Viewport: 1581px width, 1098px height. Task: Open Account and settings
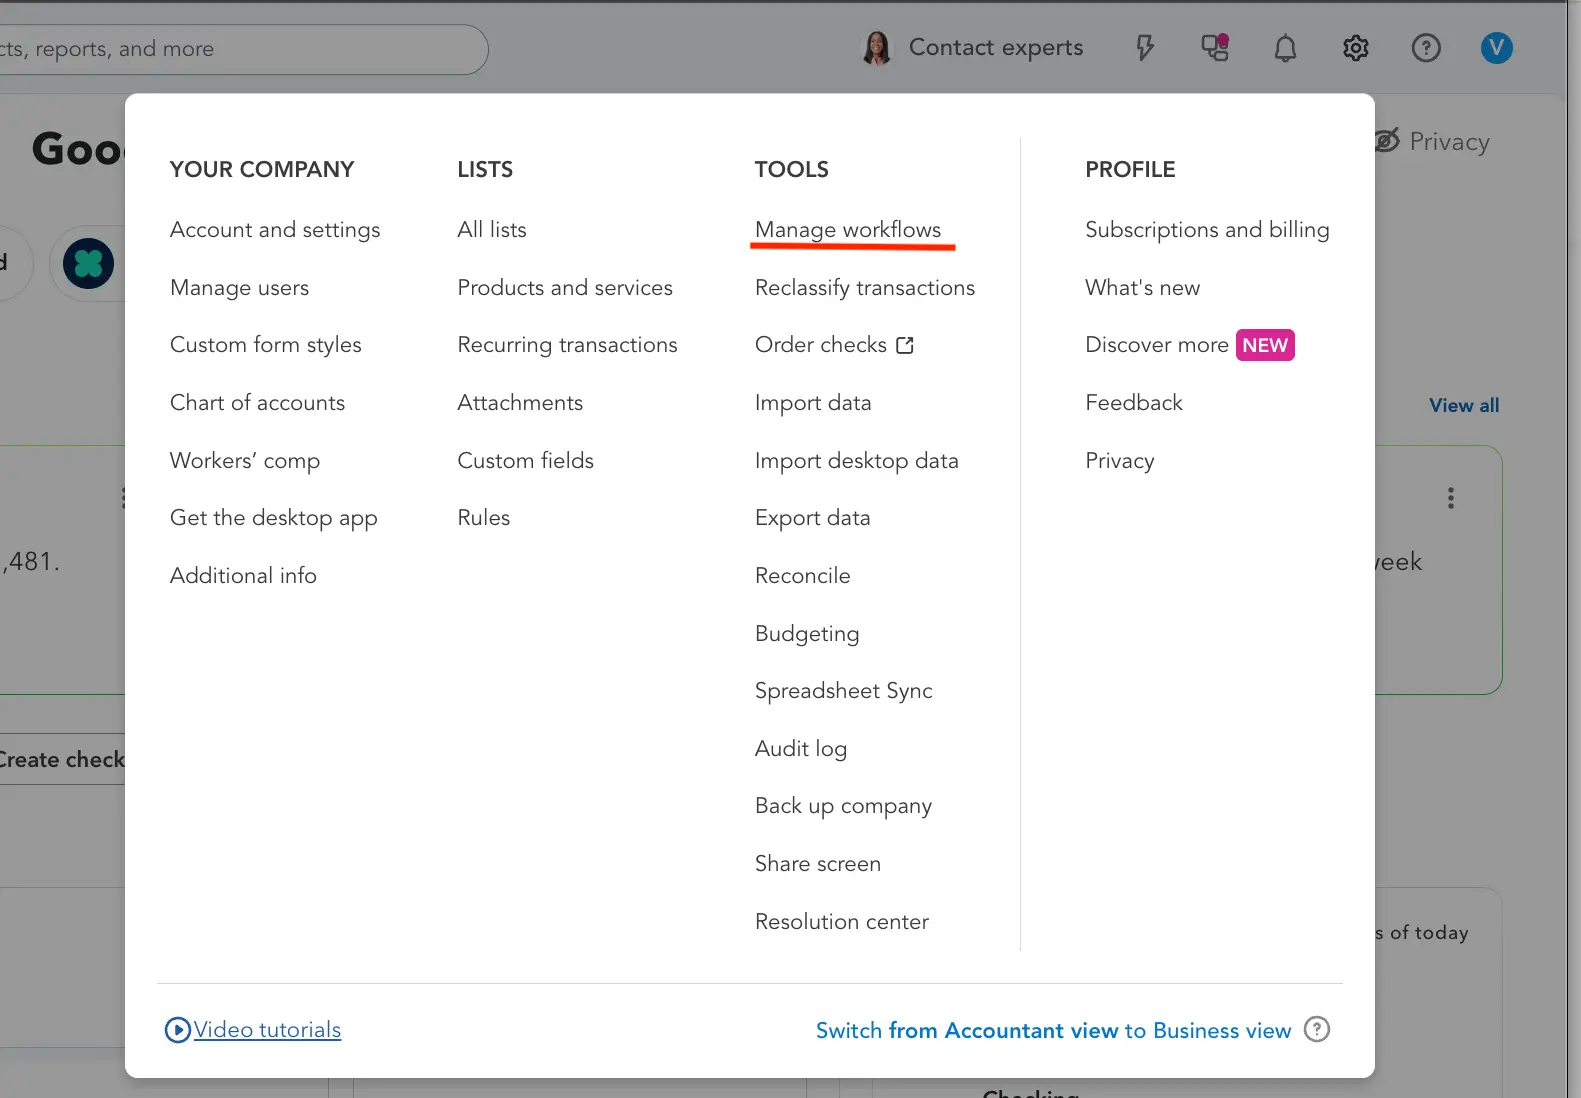pyautogui.click(x=275, y=230)
